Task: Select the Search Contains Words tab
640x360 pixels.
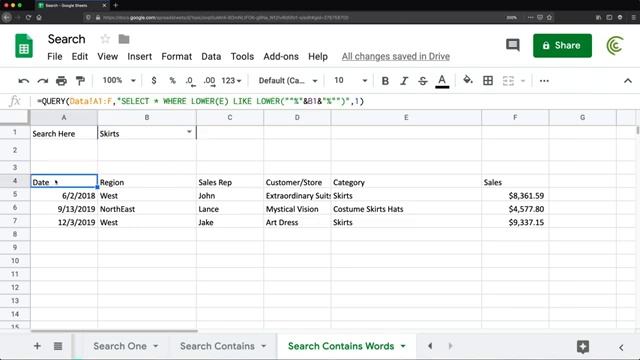Action: (341, 346)
